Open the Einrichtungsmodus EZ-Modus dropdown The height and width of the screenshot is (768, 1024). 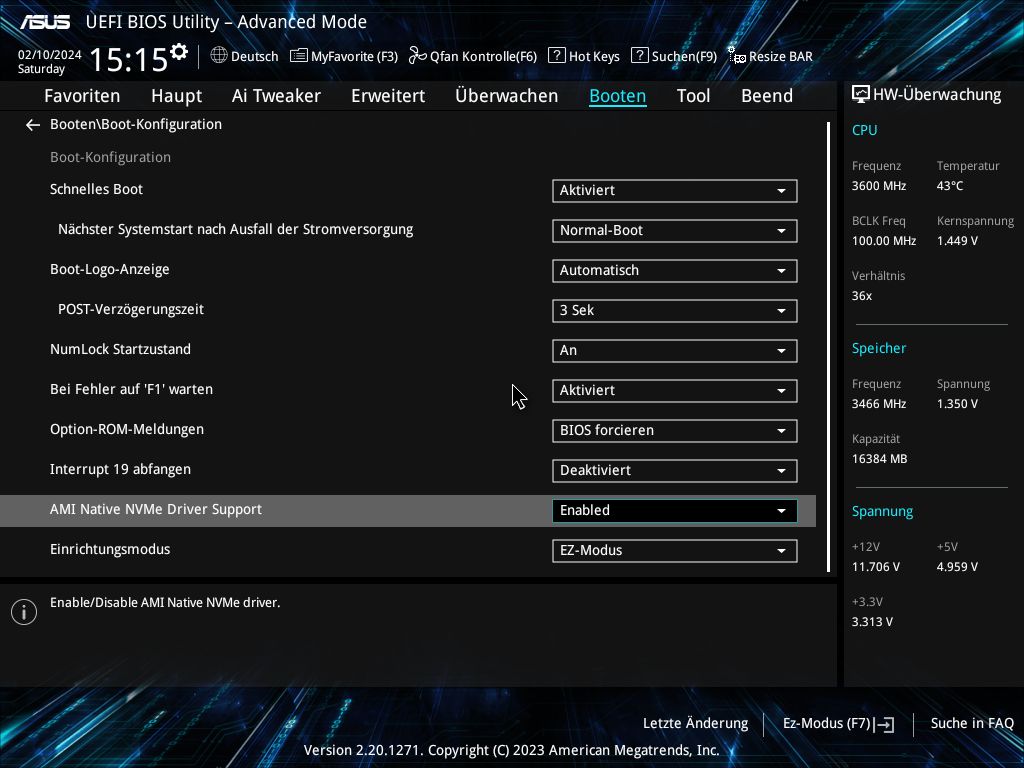point(675,551)
